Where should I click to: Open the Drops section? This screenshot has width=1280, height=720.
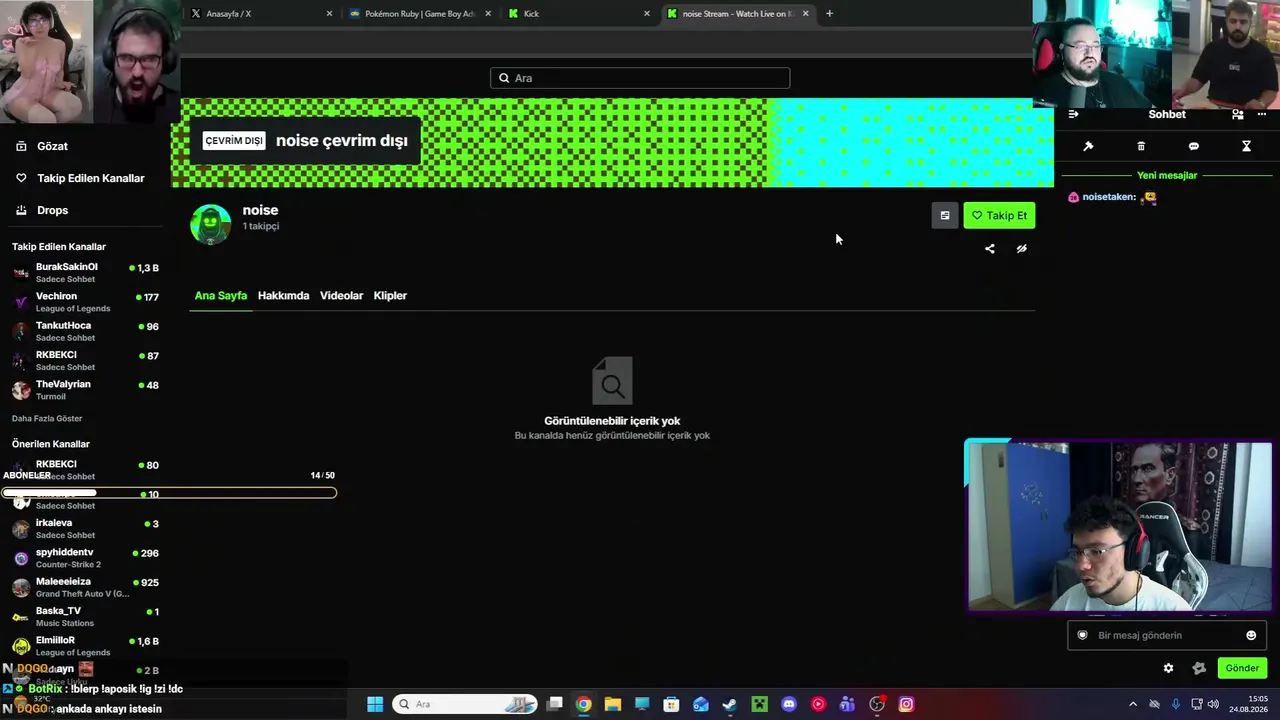(42, 210)
